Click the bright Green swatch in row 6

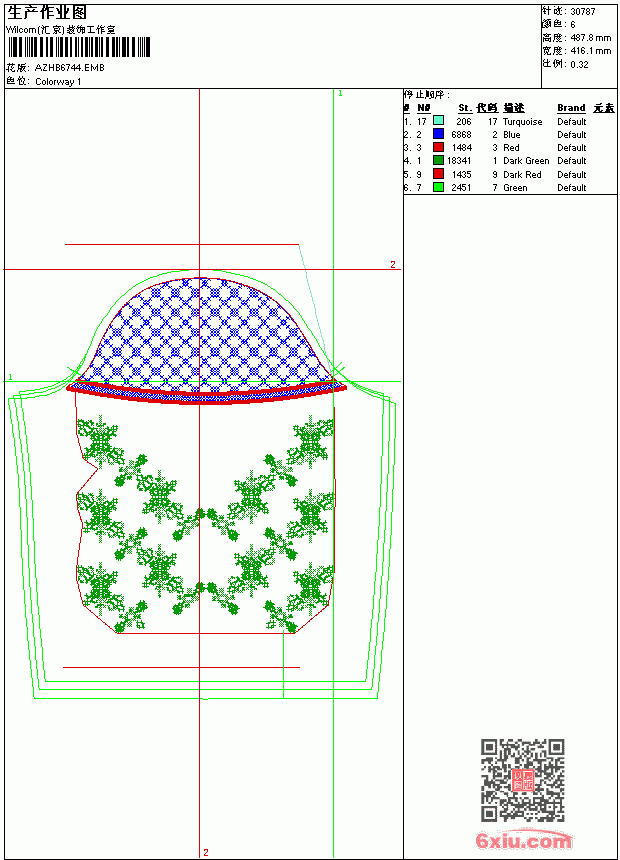(x=438, y=187)
